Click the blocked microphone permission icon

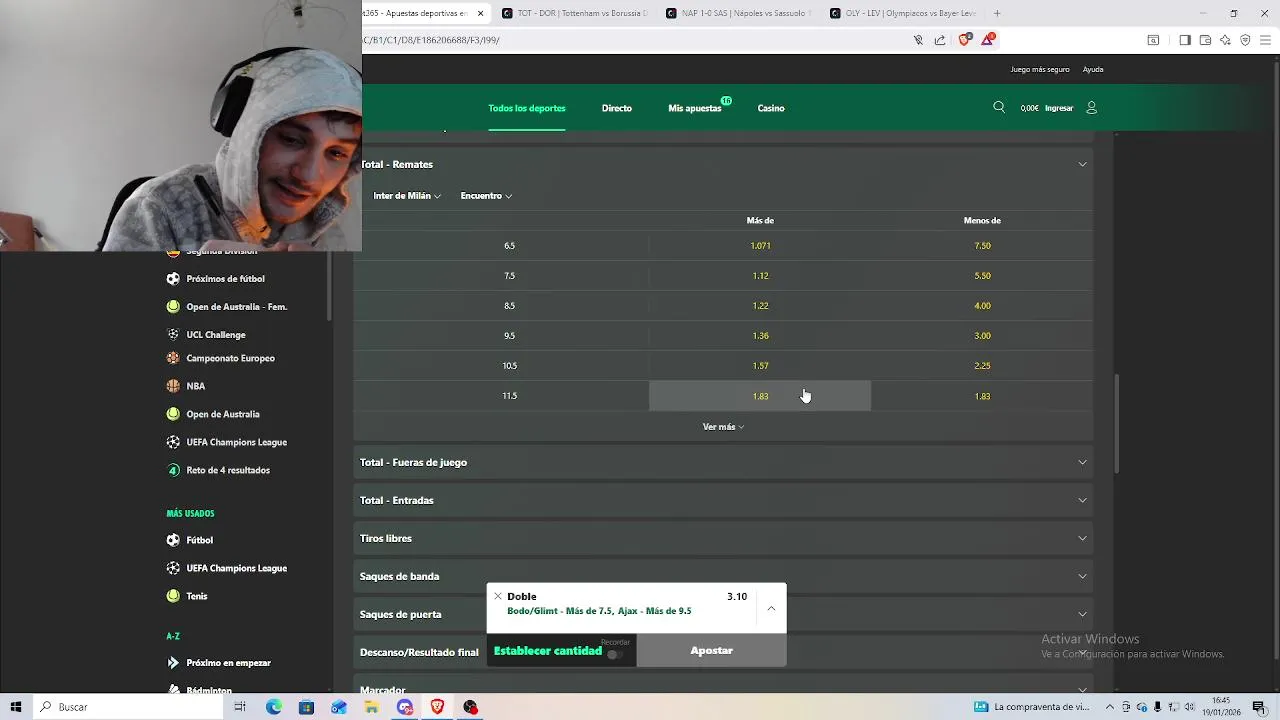(x=918, y=40)
